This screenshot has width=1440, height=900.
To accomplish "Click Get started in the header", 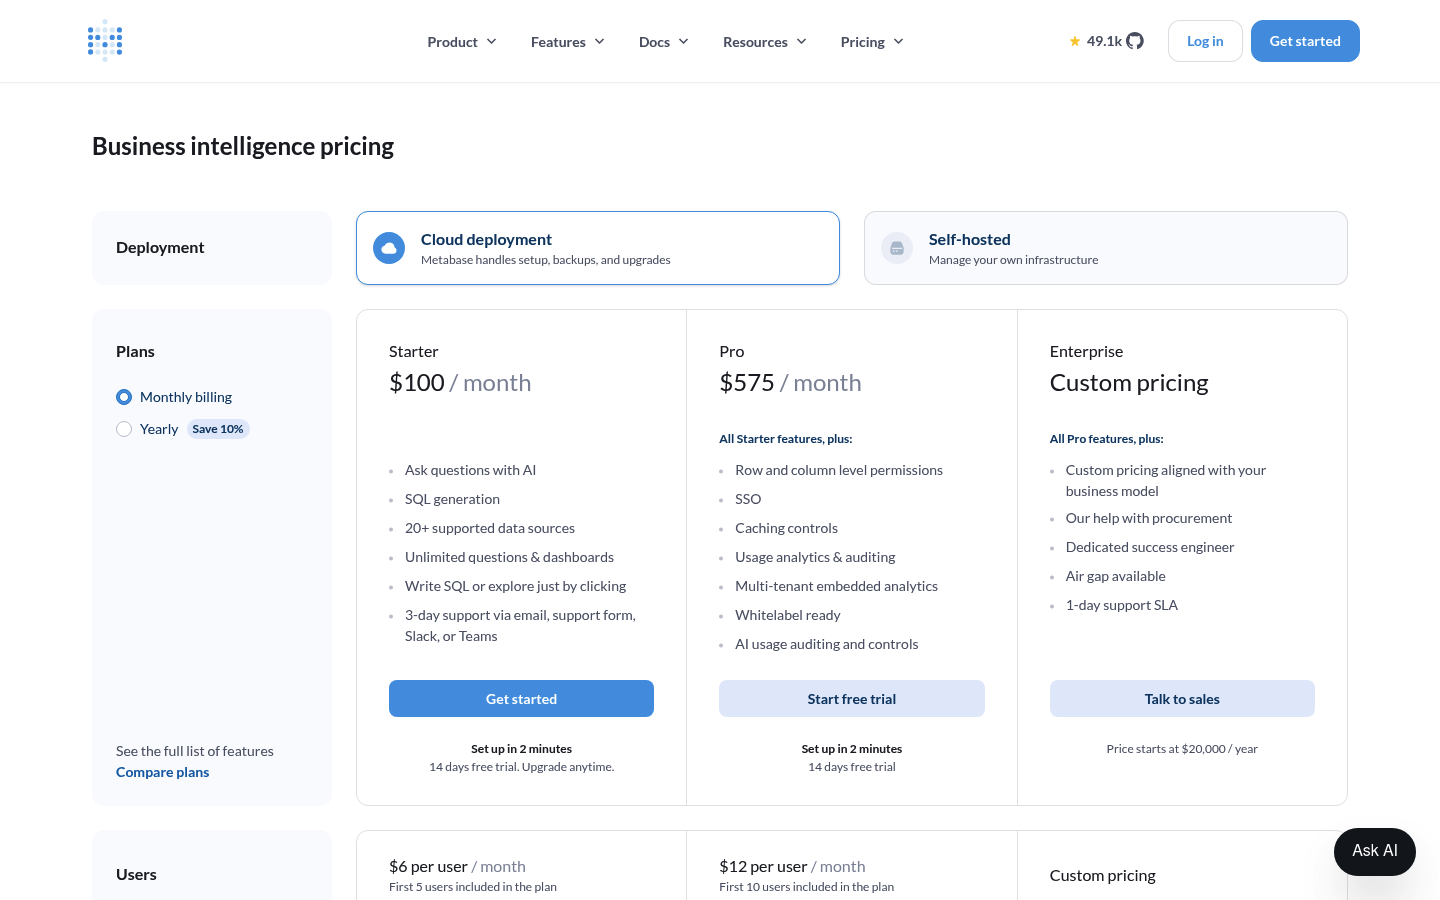I will (x=1305, y=41).
